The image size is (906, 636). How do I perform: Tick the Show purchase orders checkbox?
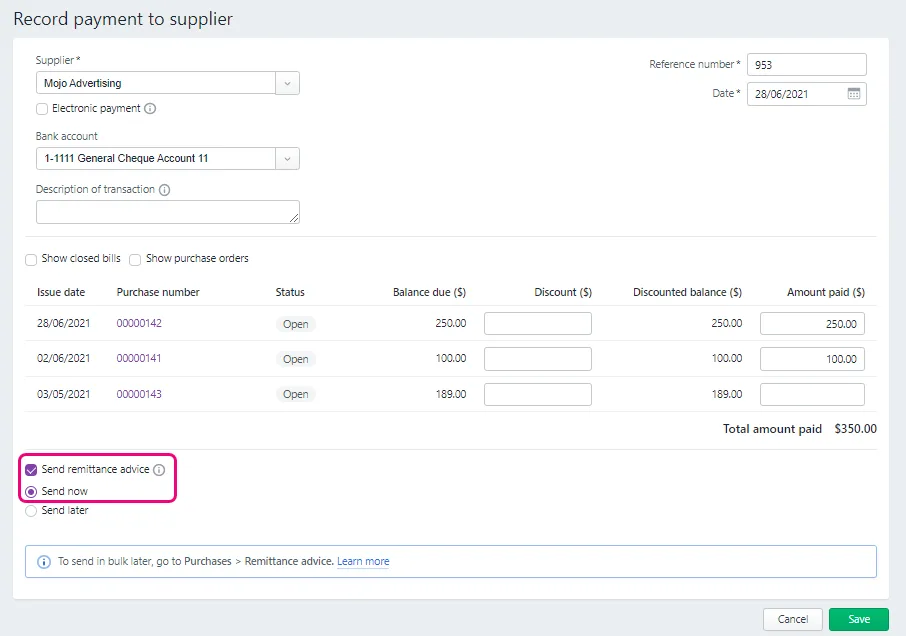[x=135, y=259]
